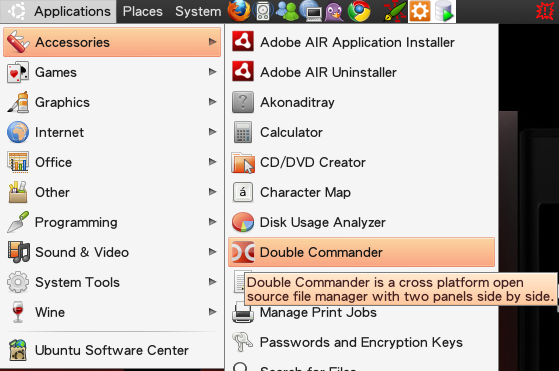Start Adobe AIR Application Installer

click(361, 42)
